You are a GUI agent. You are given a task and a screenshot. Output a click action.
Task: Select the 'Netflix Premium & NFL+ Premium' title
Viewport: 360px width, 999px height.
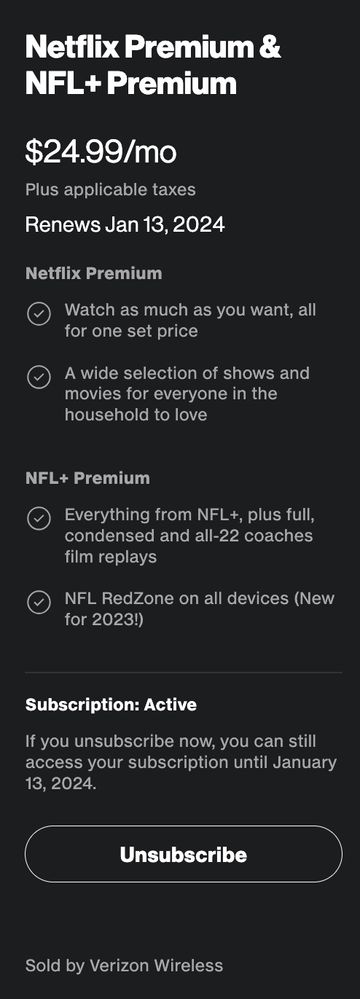pos(153,65)
